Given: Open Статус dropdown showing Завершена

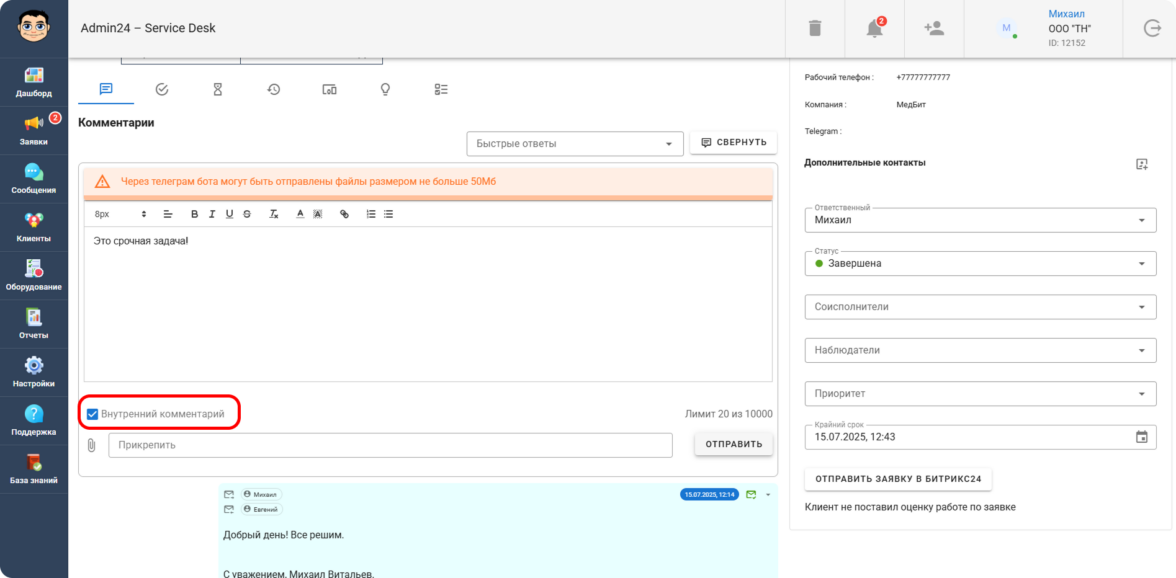Looking at the screenshot, I should click(x=980, y=263).
